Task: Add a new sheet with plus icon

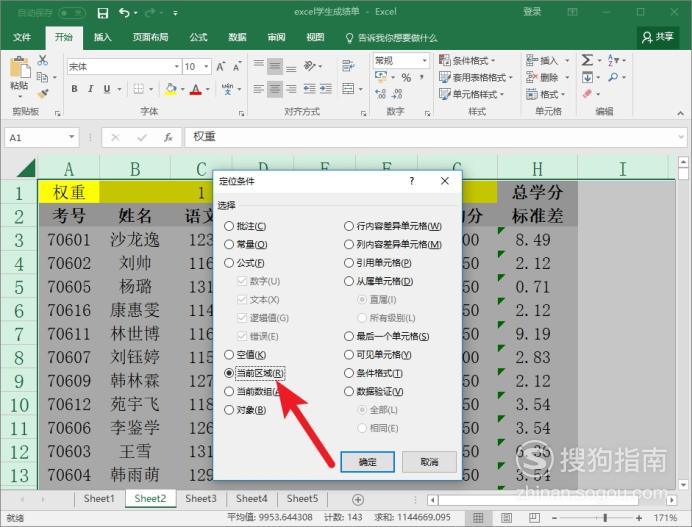Action: pos(358,500)
